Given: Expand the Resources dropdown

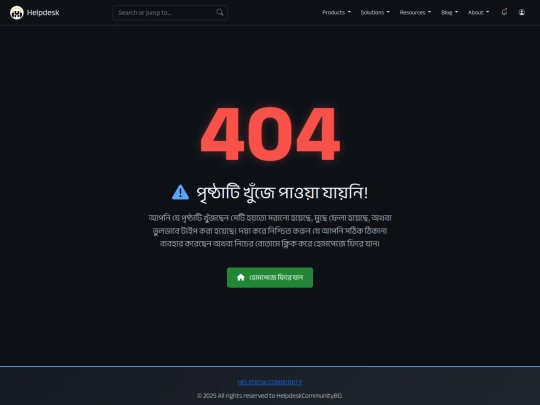Looking at the screenshot, I should (x=415, y=12).
